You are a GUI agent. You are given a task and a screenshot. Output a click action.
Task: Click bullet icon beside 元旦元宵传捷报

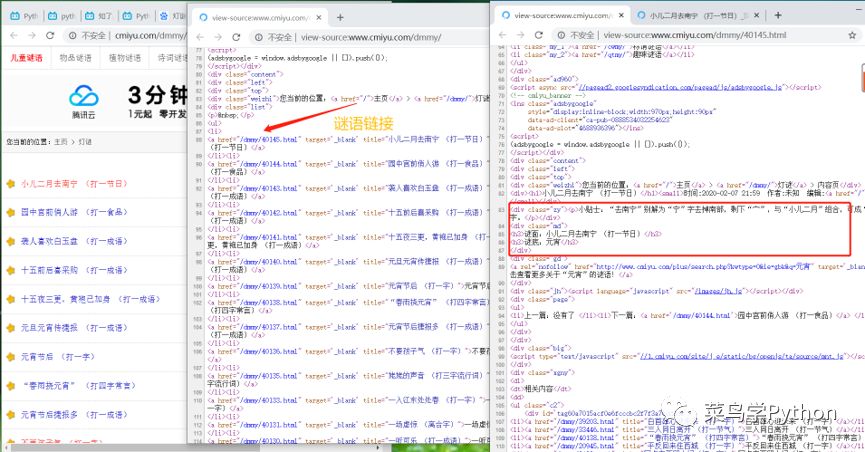pos(10,328)
